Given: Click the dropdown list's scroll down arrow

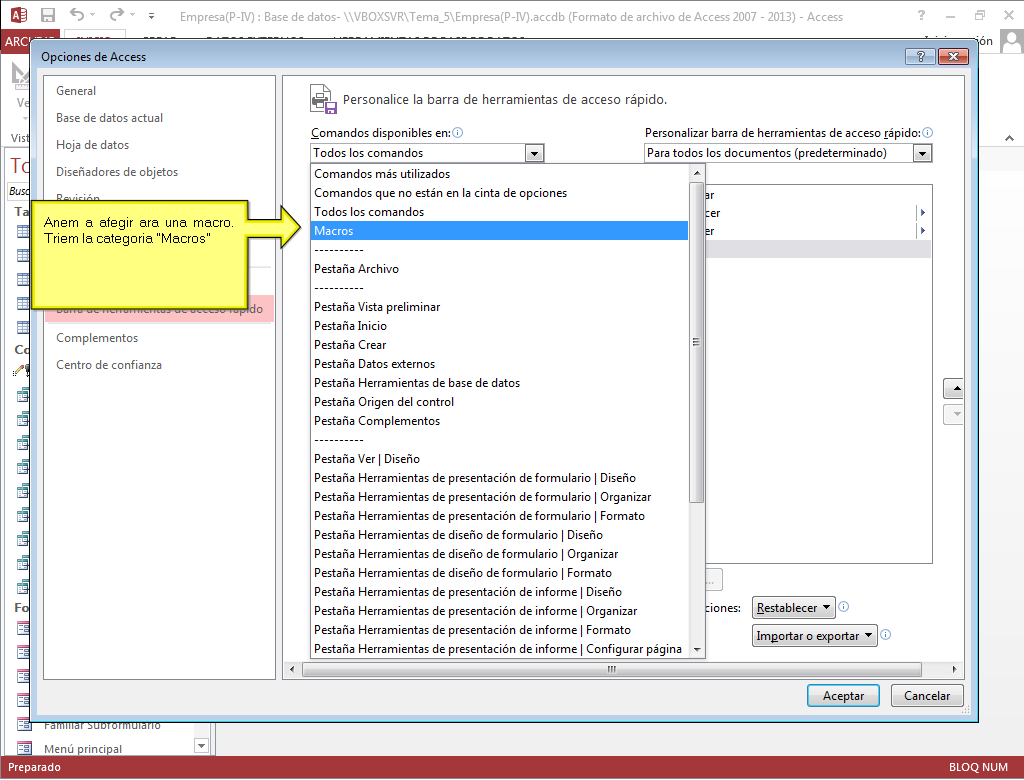Looking at the screenshot, I should pos(697,649).
